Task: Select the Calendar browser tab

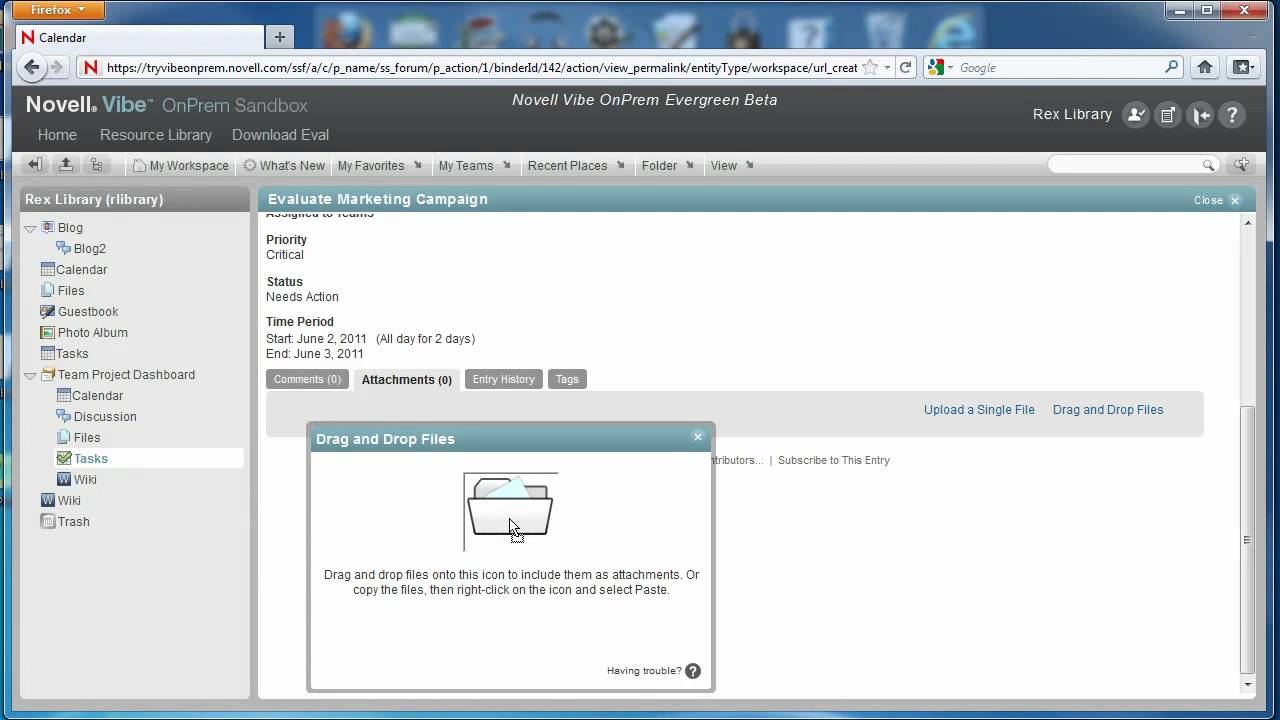Action: tap(140, 37)
